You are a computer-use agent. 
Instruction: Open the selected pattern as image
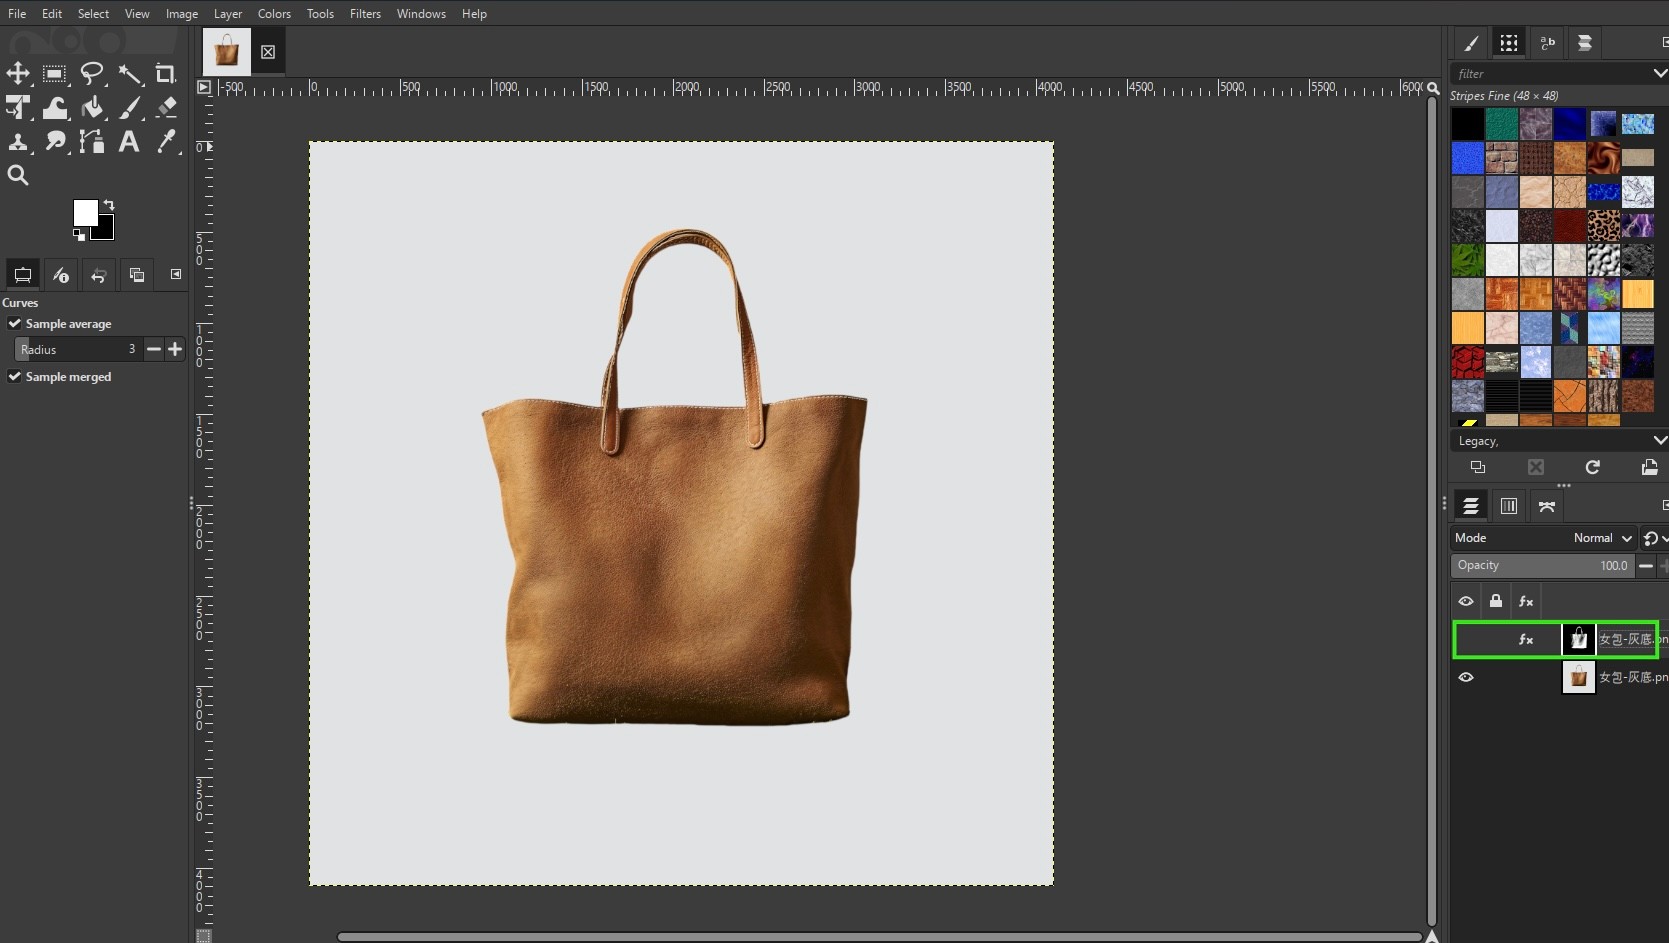[x=1650, y=467]
